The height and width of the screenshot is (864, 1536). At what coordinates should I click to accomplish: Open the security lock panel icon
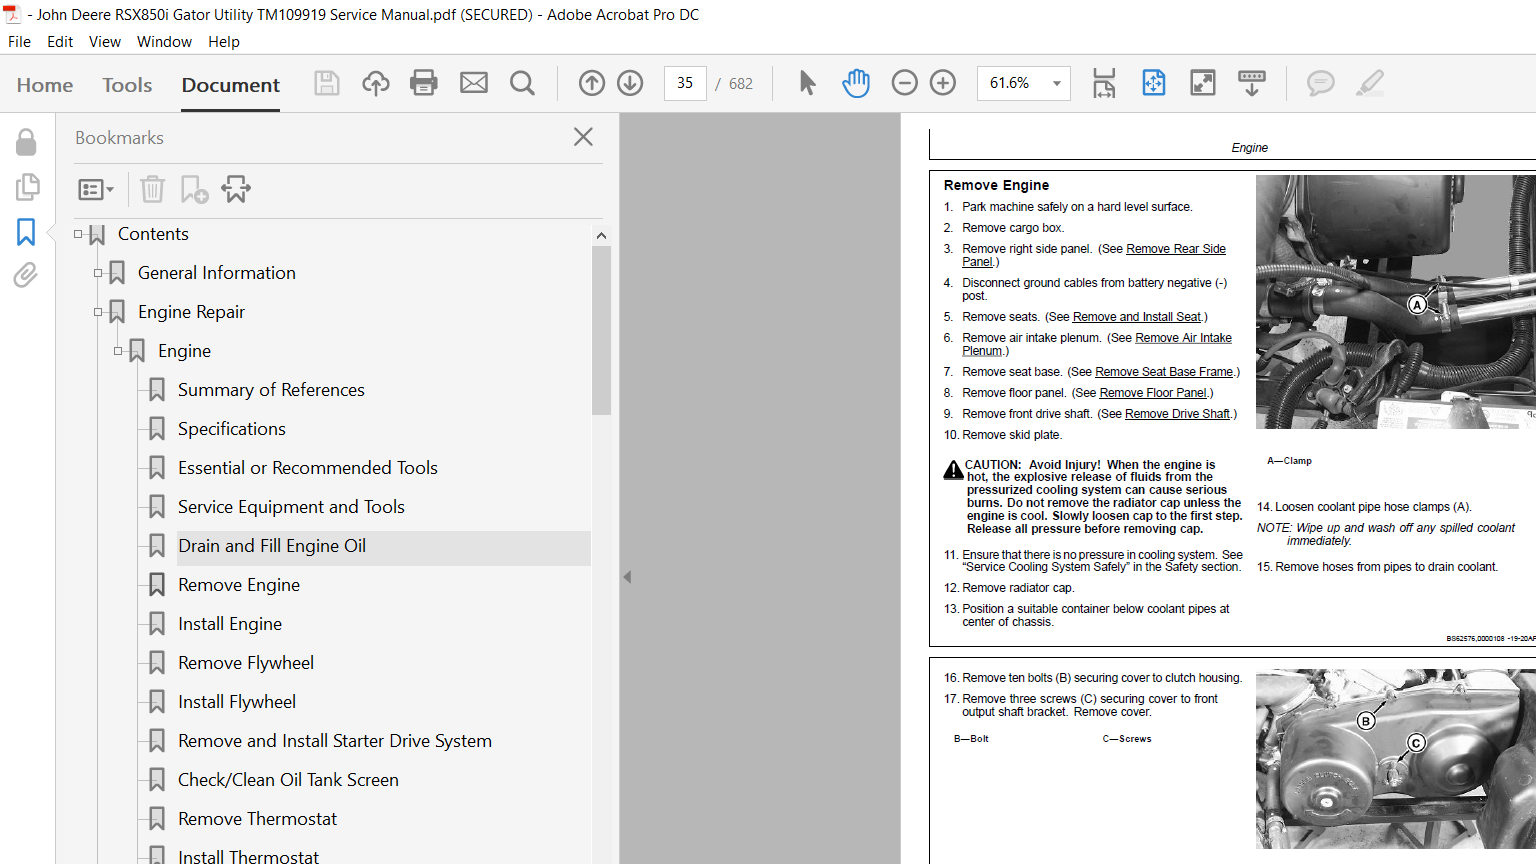click(26, 143)
